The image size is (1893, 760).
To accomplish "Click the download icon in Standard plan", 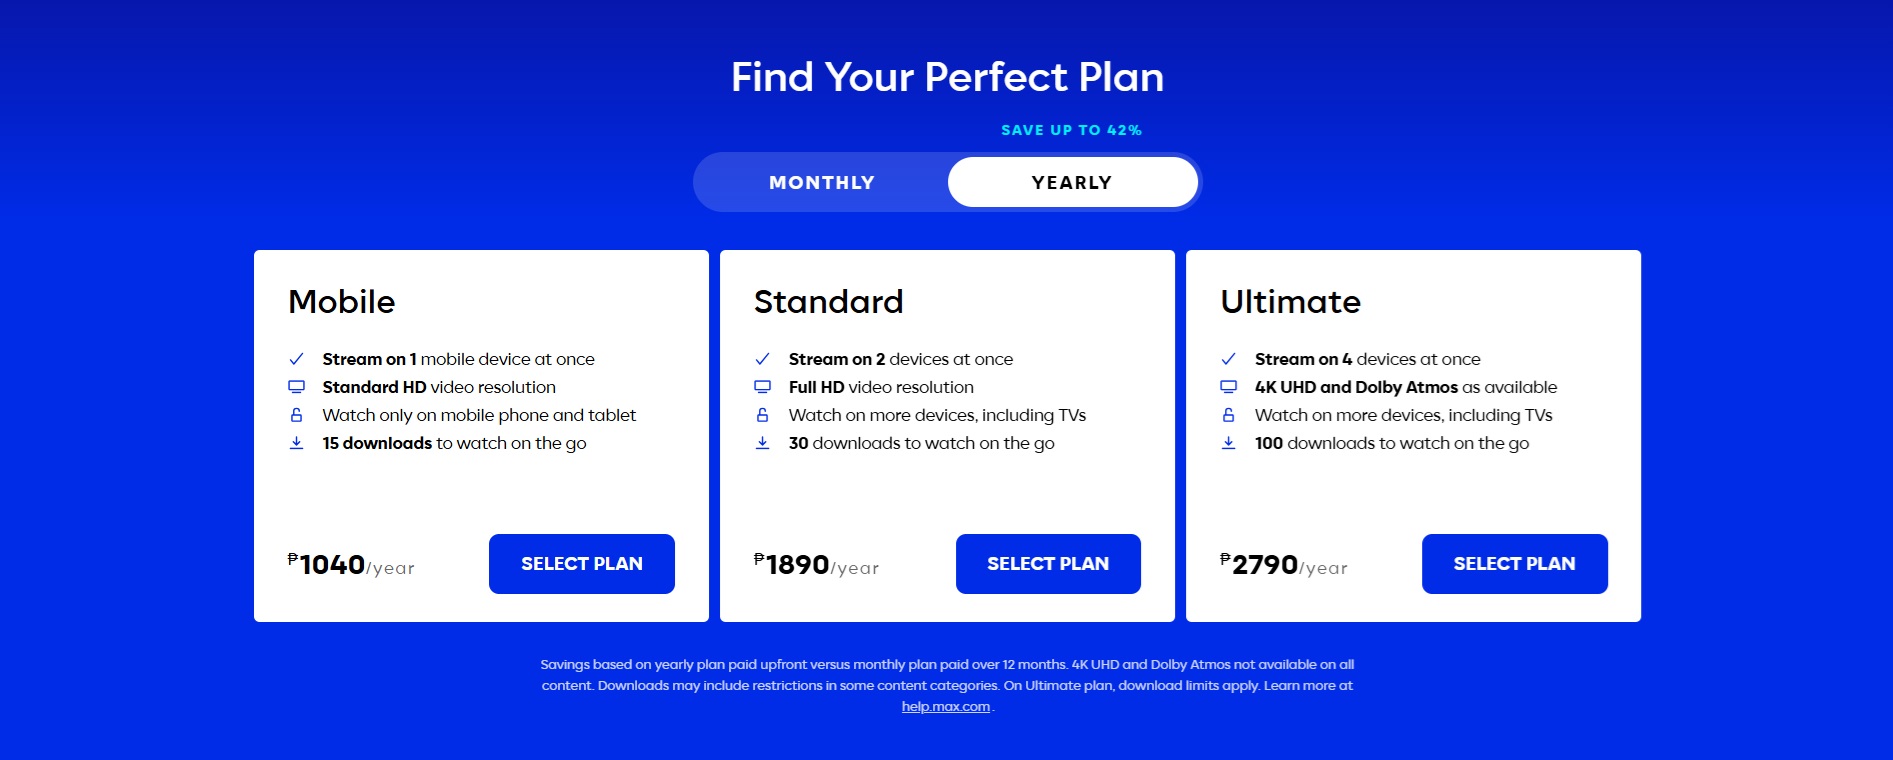I will pos(762,443).
